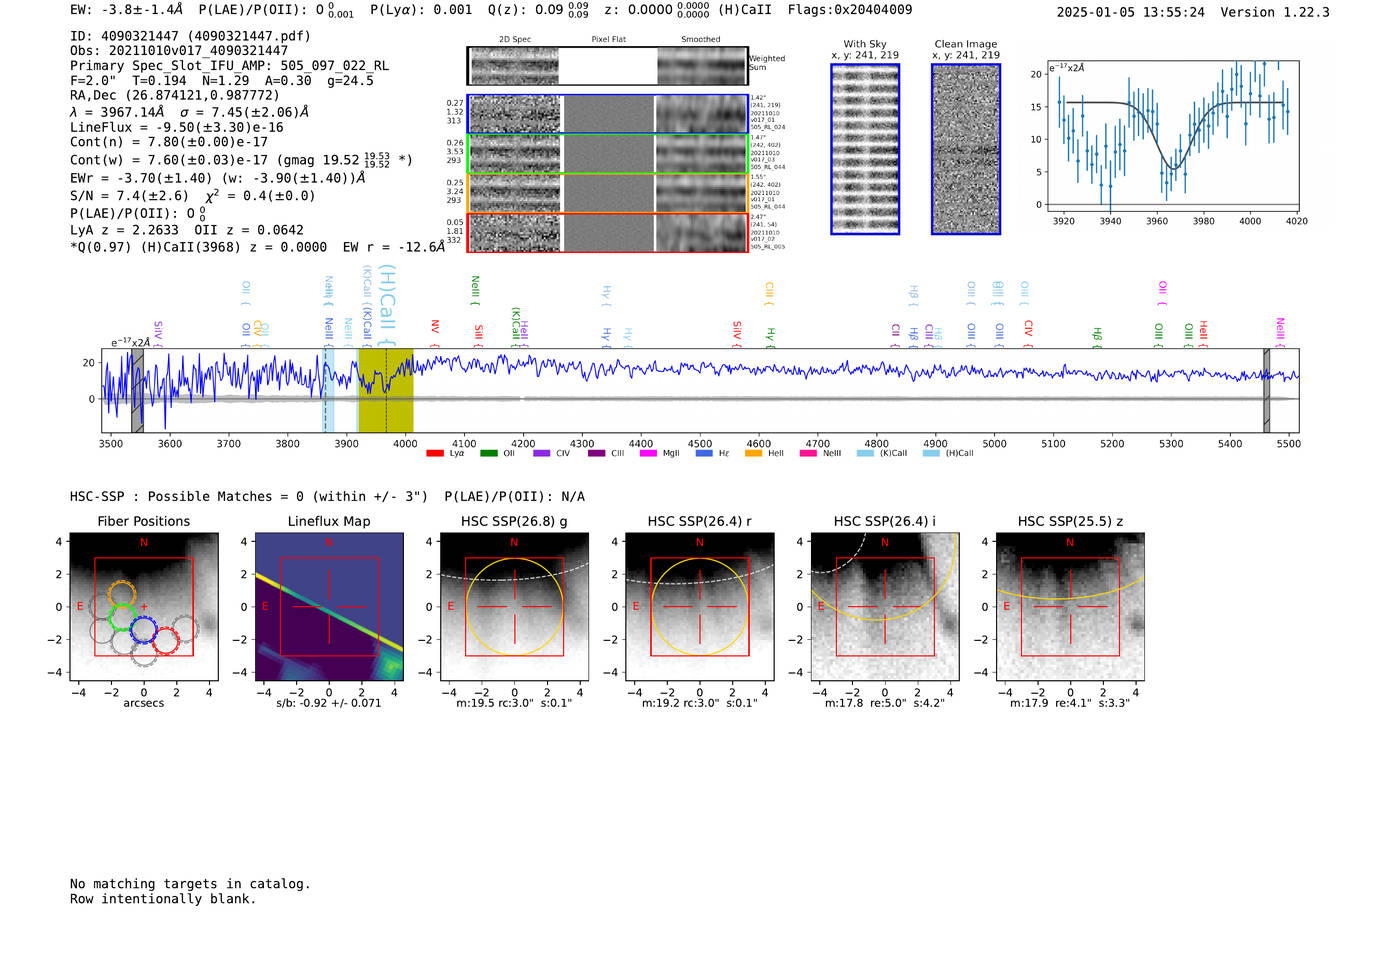The image size is (1400, 953).
Task: Click the timestamp 2025-01-05 13:55:24
Action: tap(1131, 12)
